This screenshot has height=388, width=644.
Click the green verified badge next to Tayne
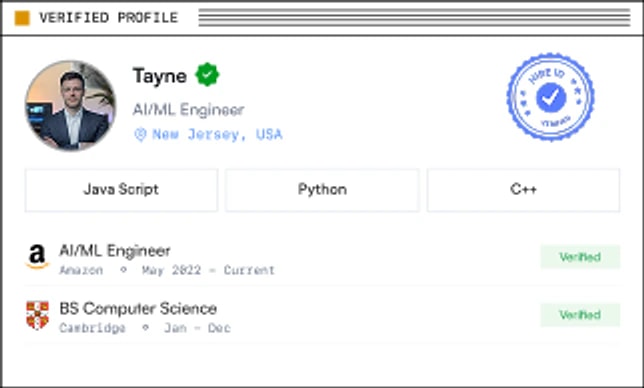(207, 75)
